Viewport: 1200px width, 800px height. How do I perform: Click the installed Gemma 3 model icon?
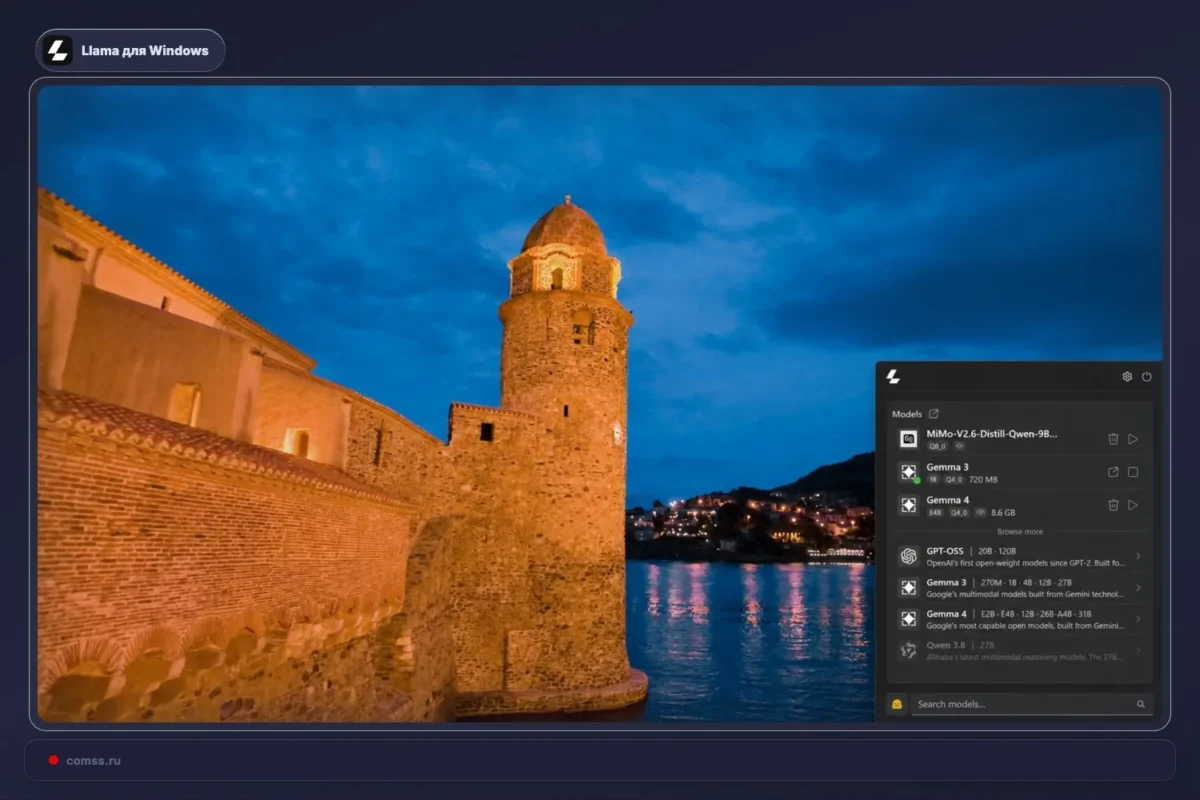(x=908, y=472)
